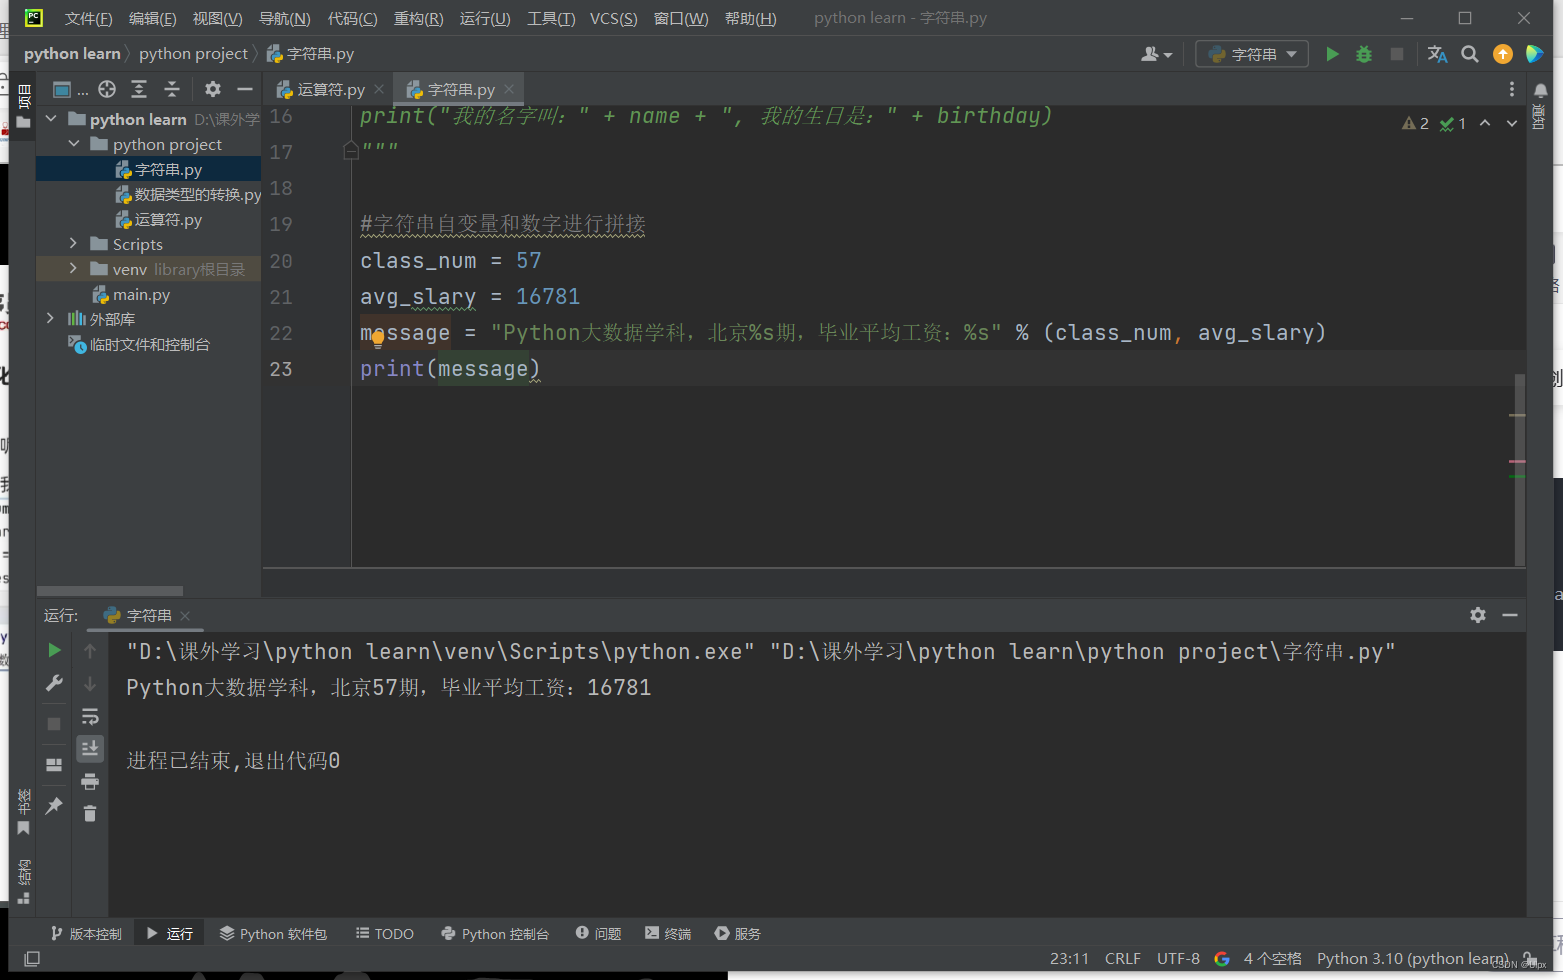Image resolution: width=1563 pixels, height=980 pixels.
Task: Start debugging with the bug icon
Action: point(1364,54)
